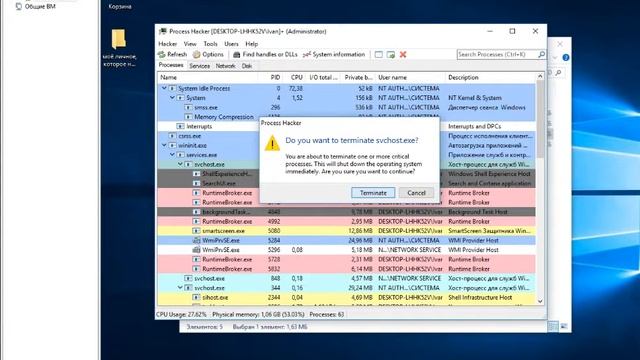Screen dimensions: 640x360
Task: Sort by Description column header
Action: coord(491,77)
